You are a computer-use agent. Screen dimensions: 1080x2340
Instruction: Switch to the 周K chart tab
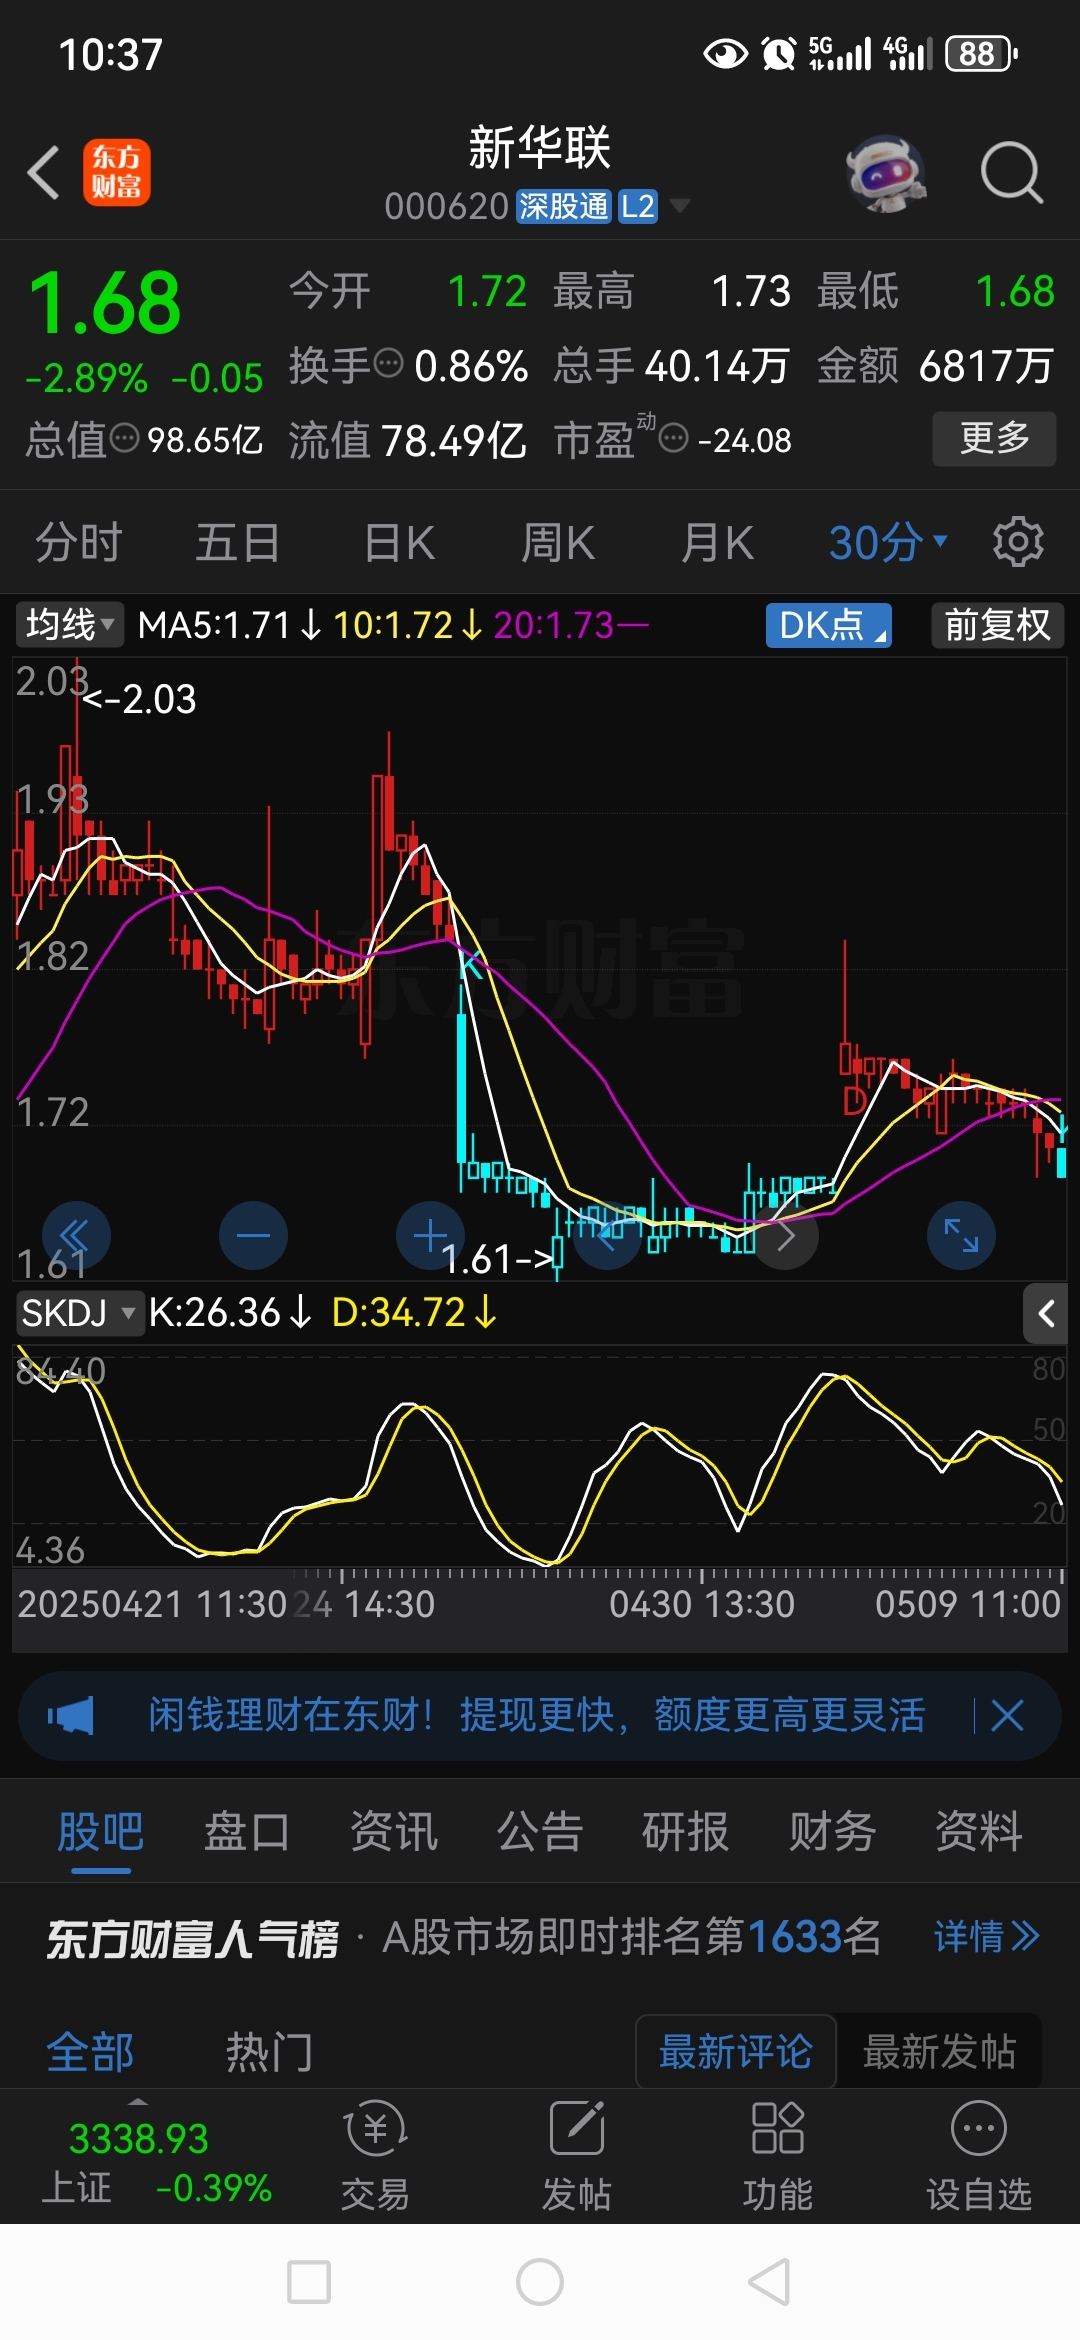(558, 543)
